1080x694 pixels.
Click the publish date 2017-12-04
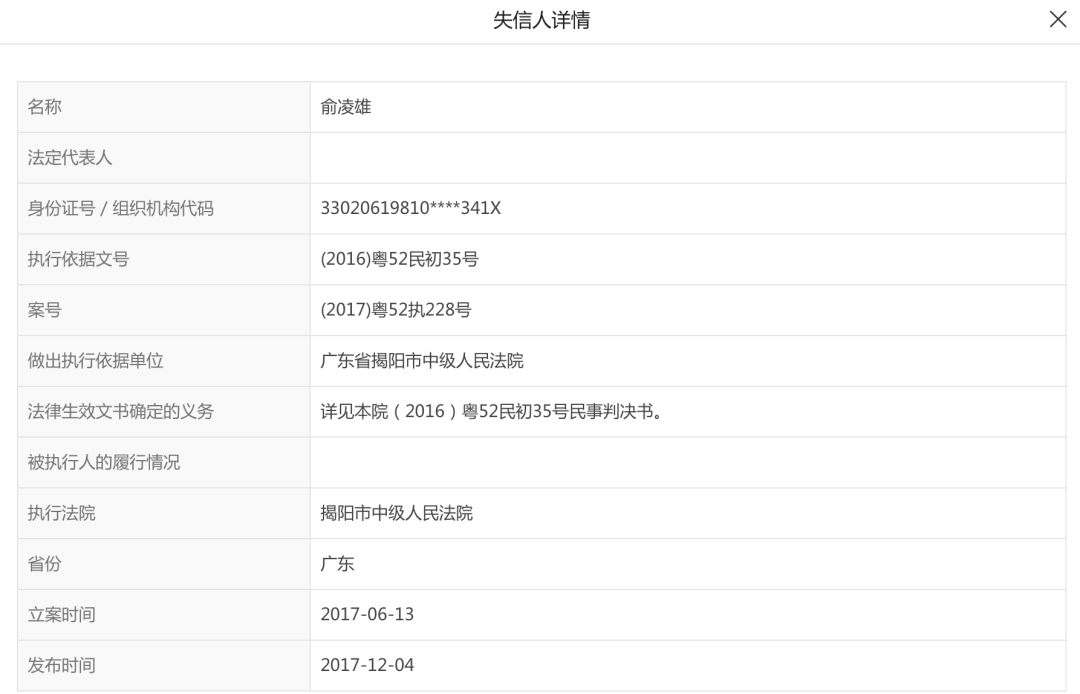point(370,664)
